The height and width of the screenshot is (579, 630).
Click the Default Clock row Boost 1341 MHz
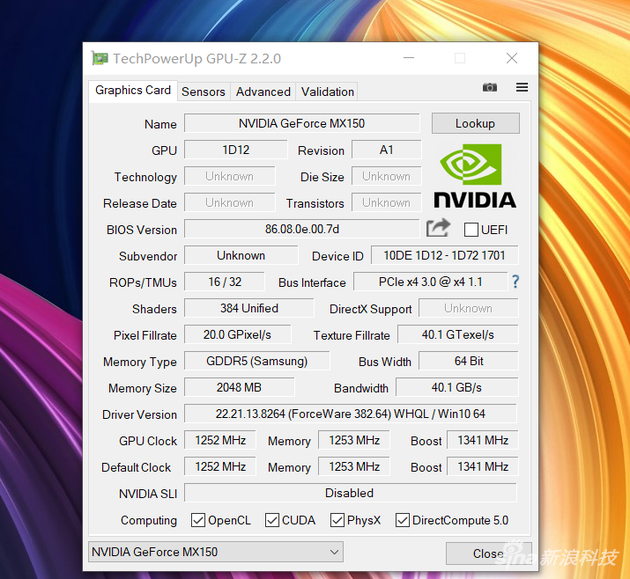pos(483,466)
